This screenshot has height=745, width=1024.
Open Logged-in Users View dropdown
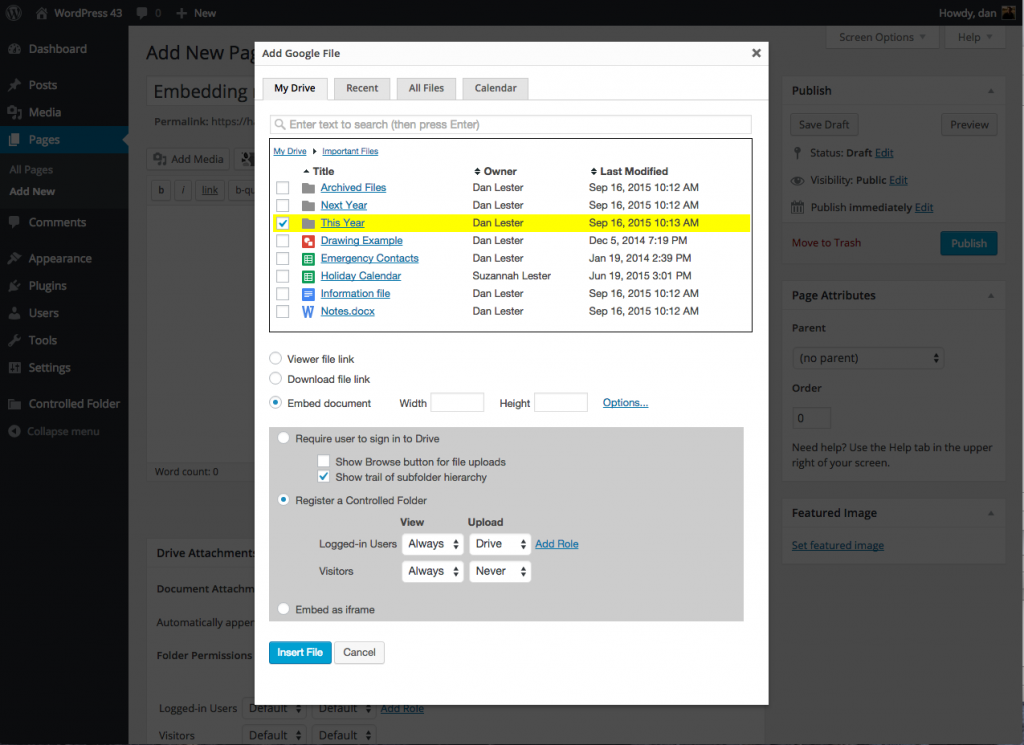(x=433, y=544)
